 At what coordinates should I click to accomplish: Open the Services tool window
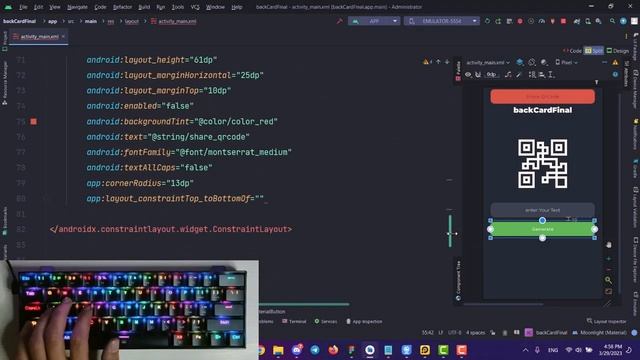point(326,321)
